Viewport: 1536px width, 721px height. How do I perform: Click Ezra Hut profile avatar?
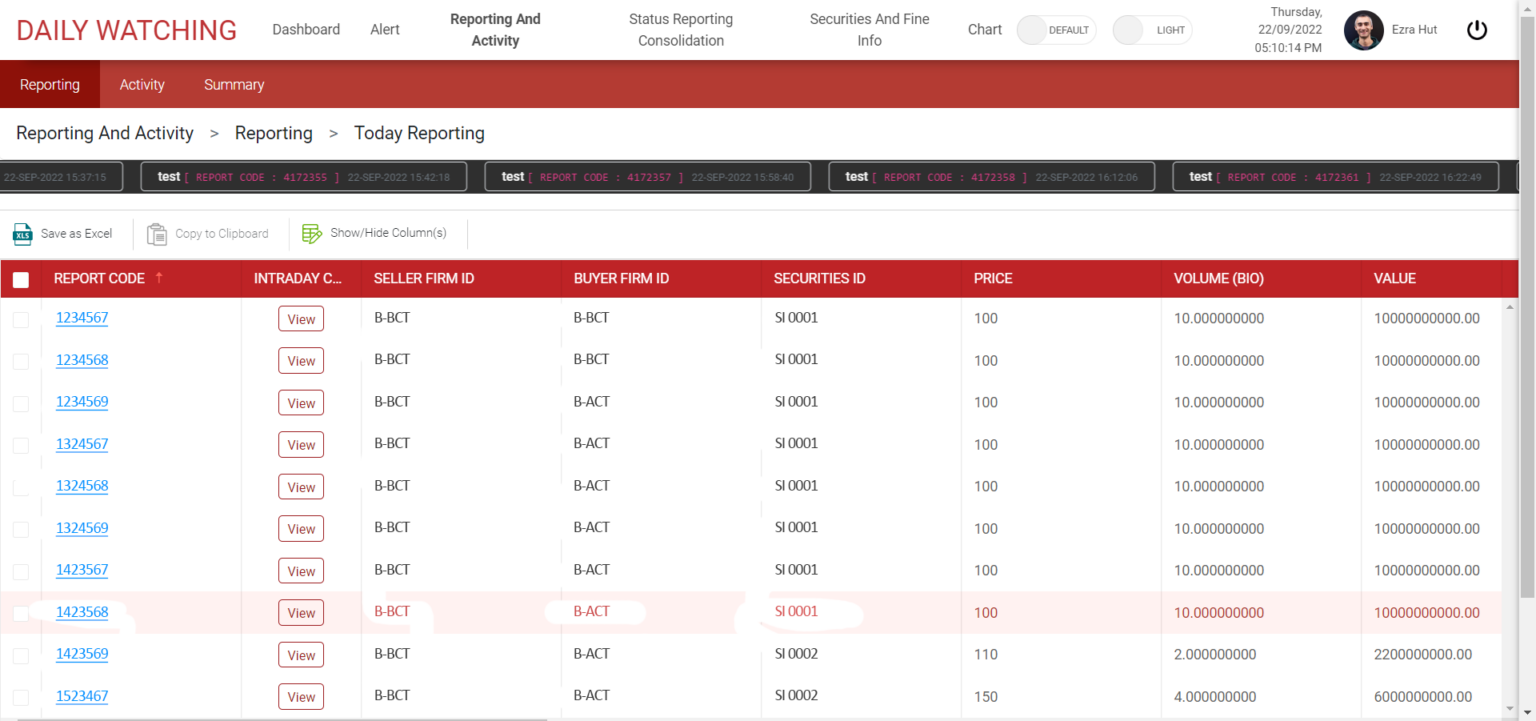click(1363, 30)
